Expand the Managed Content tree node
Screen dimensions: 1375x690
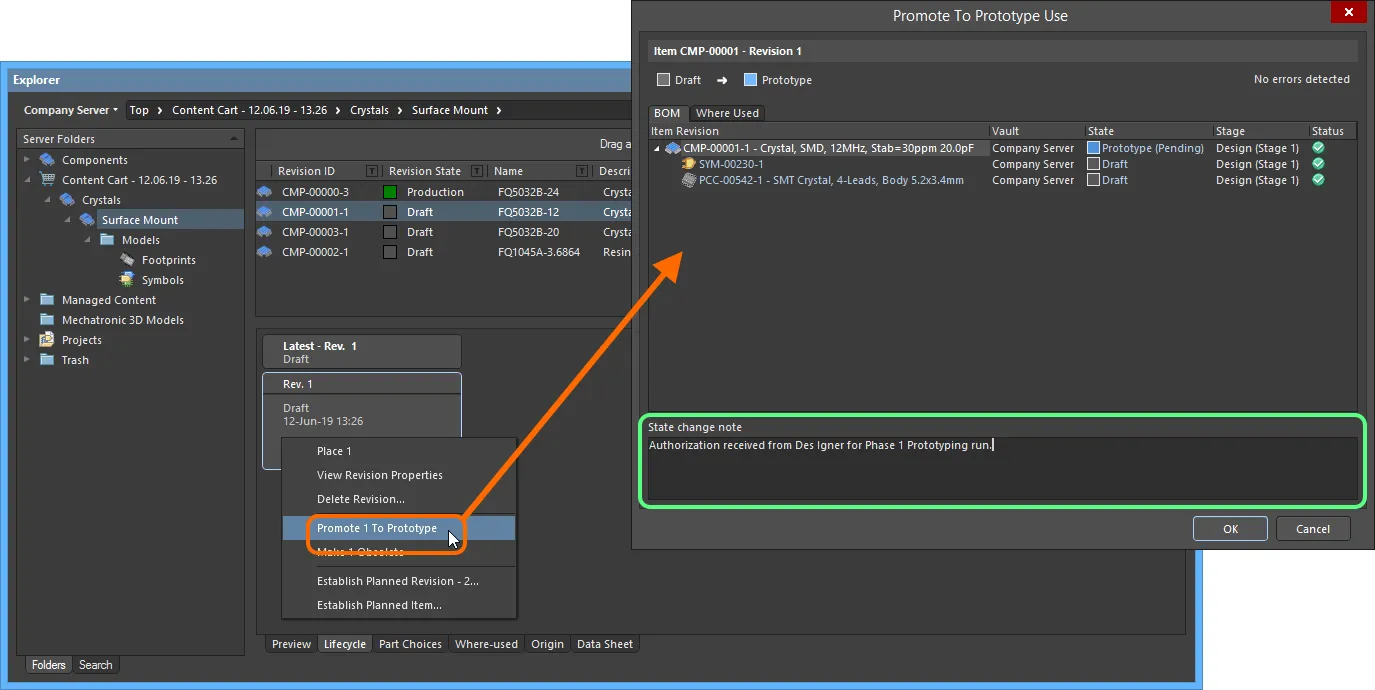point(28,300)
